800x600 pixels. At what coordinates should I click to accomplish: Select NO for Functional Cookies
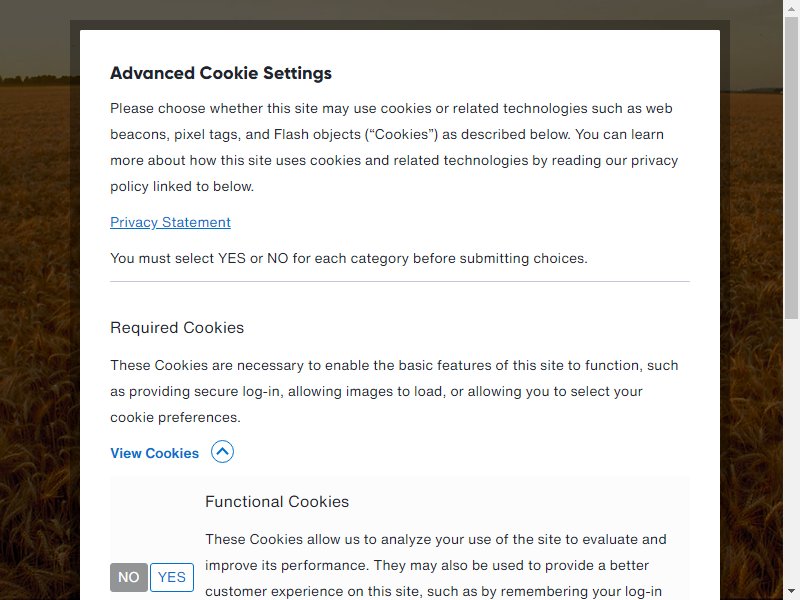(129, 577)
